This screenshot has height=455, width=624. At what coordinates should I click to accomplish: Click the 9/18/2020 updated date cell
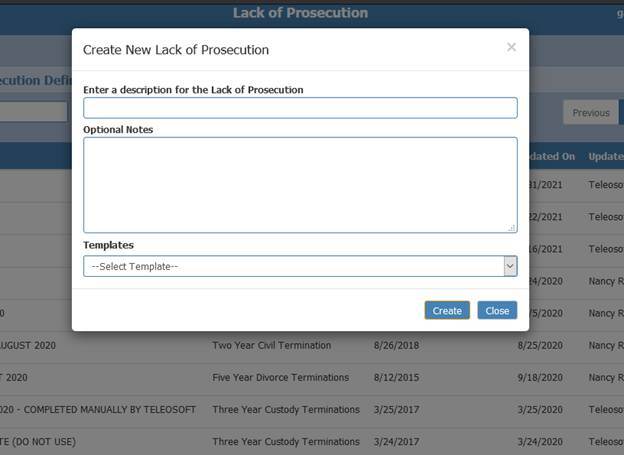pyautogui.click(x=540, y=377)
